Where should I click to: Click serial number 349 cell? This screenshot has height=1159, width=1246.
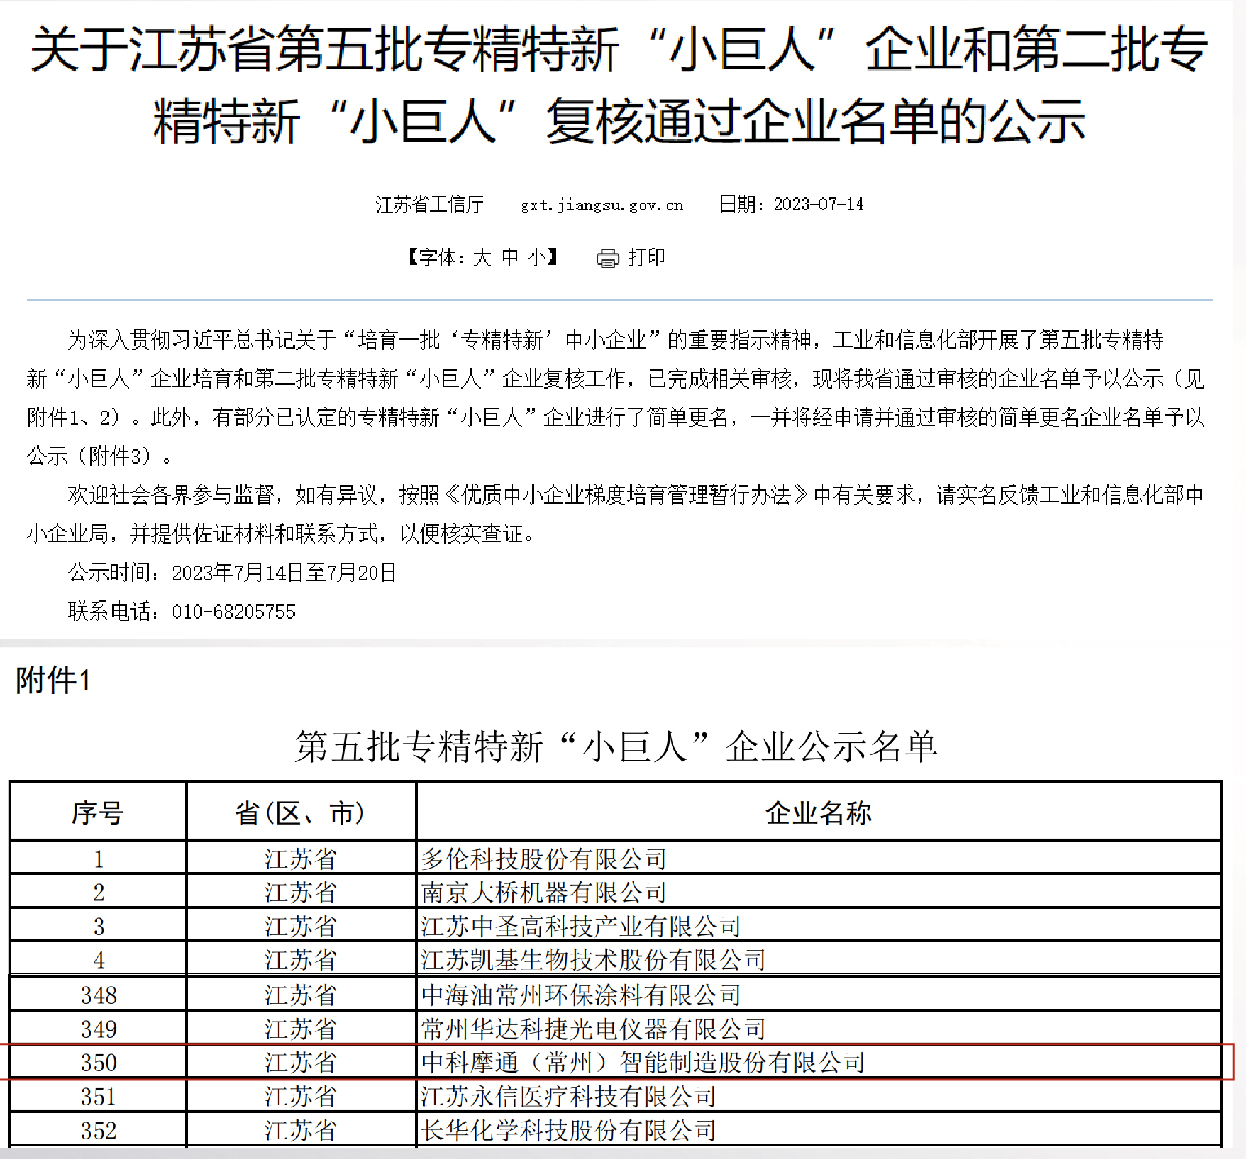point(98,1029)
